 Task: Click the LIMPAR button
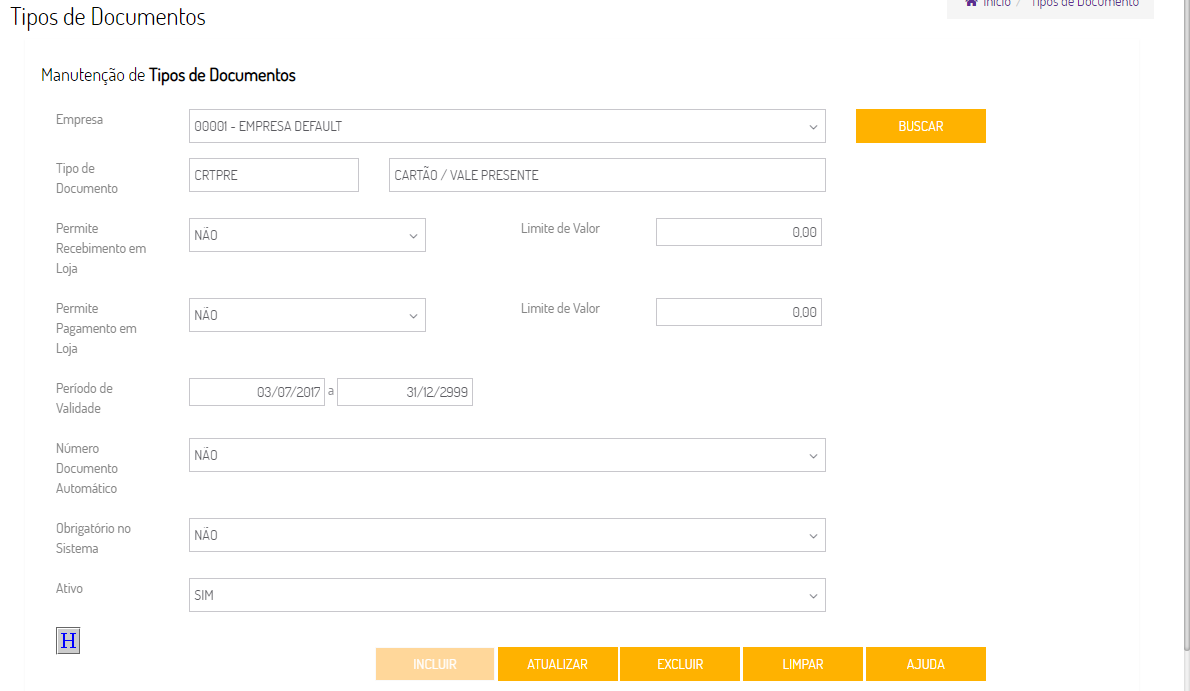[803, 664]
